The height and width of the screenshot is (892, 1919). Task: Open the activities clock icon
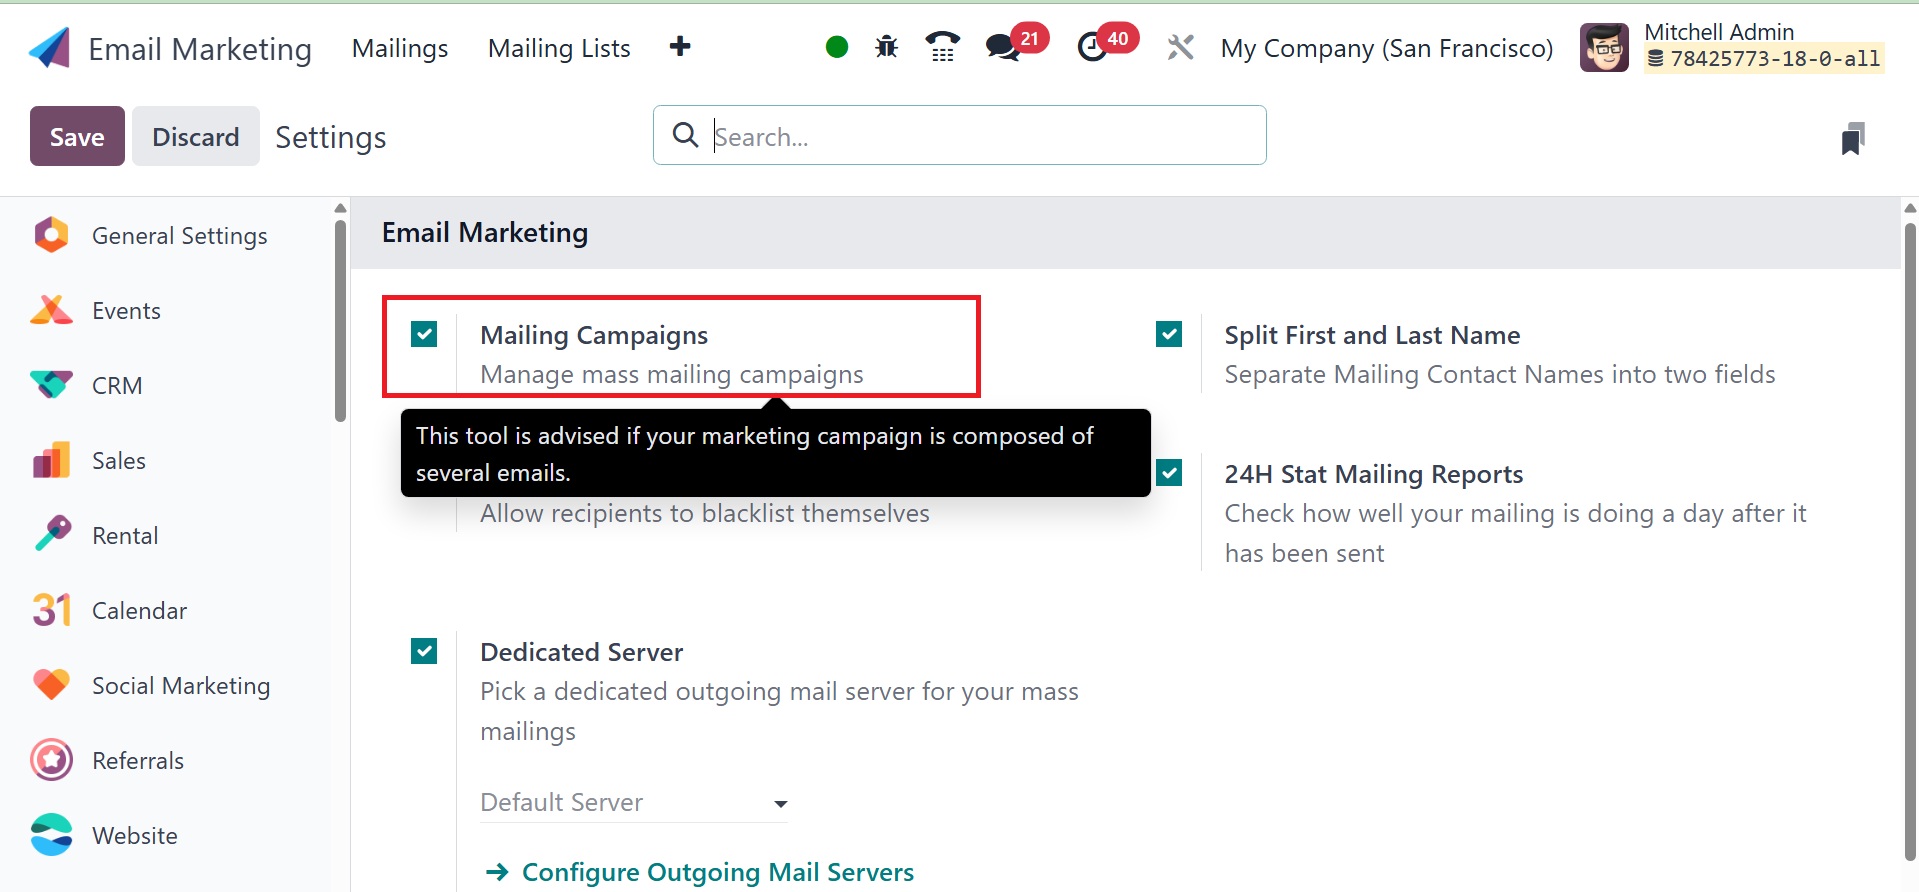(x=1092, y=47)
